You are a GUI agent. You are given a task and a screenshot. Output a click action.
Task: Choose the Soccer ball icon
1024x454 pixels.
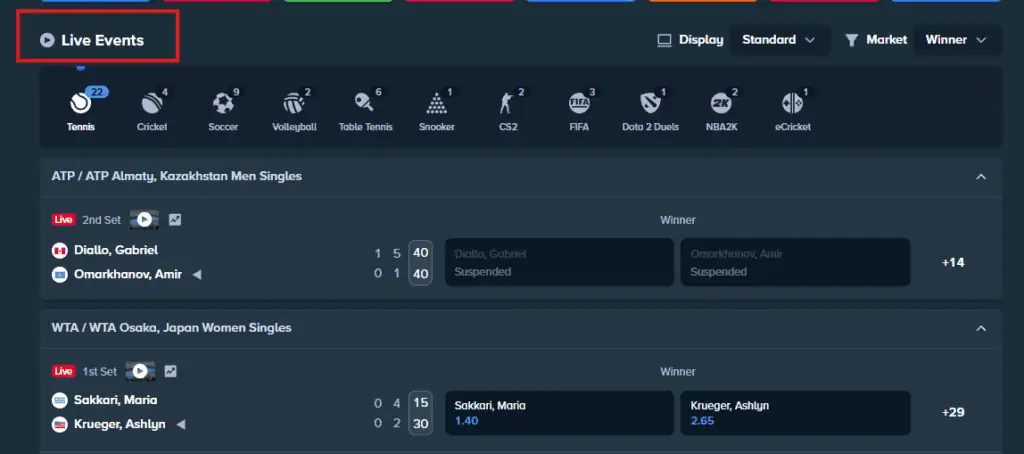[x=223, y=104]
